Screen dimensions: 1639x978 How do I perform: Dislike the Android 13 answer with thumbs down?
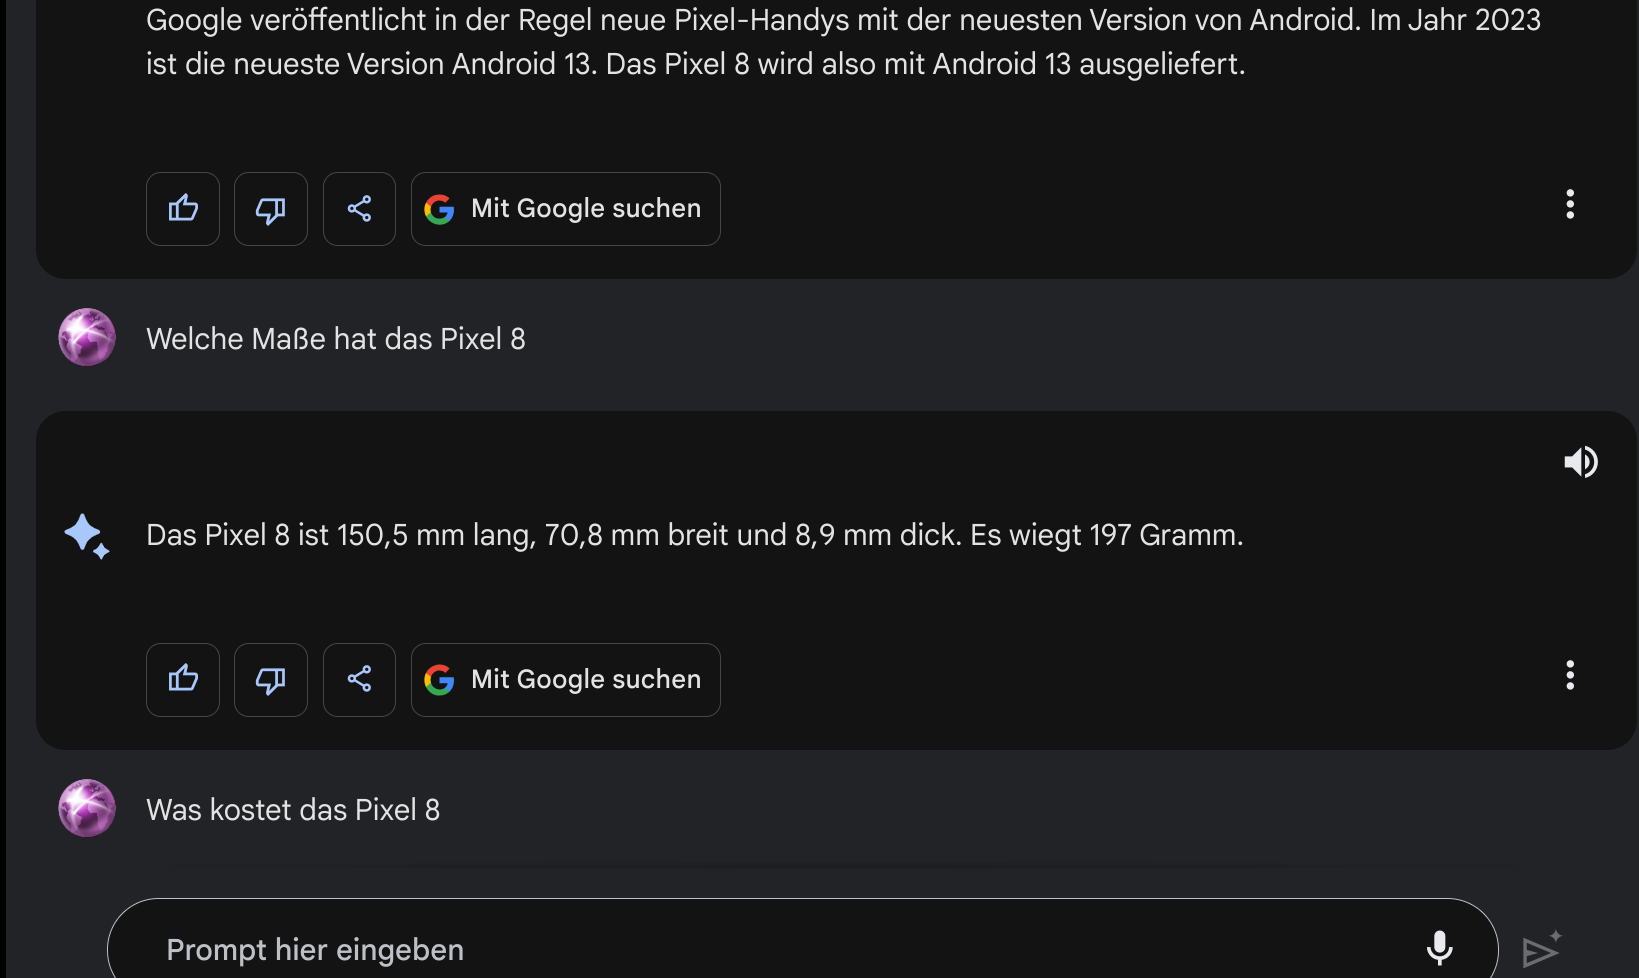click(271, 209)
